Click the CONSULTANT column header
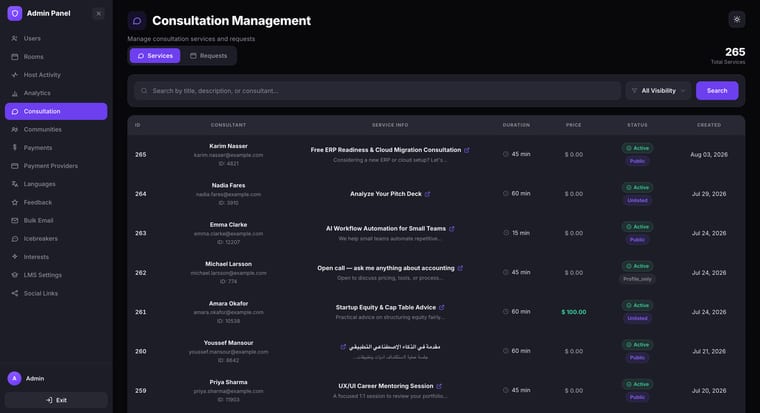Viewport: 760px width, 413px height. click(228, 125)
